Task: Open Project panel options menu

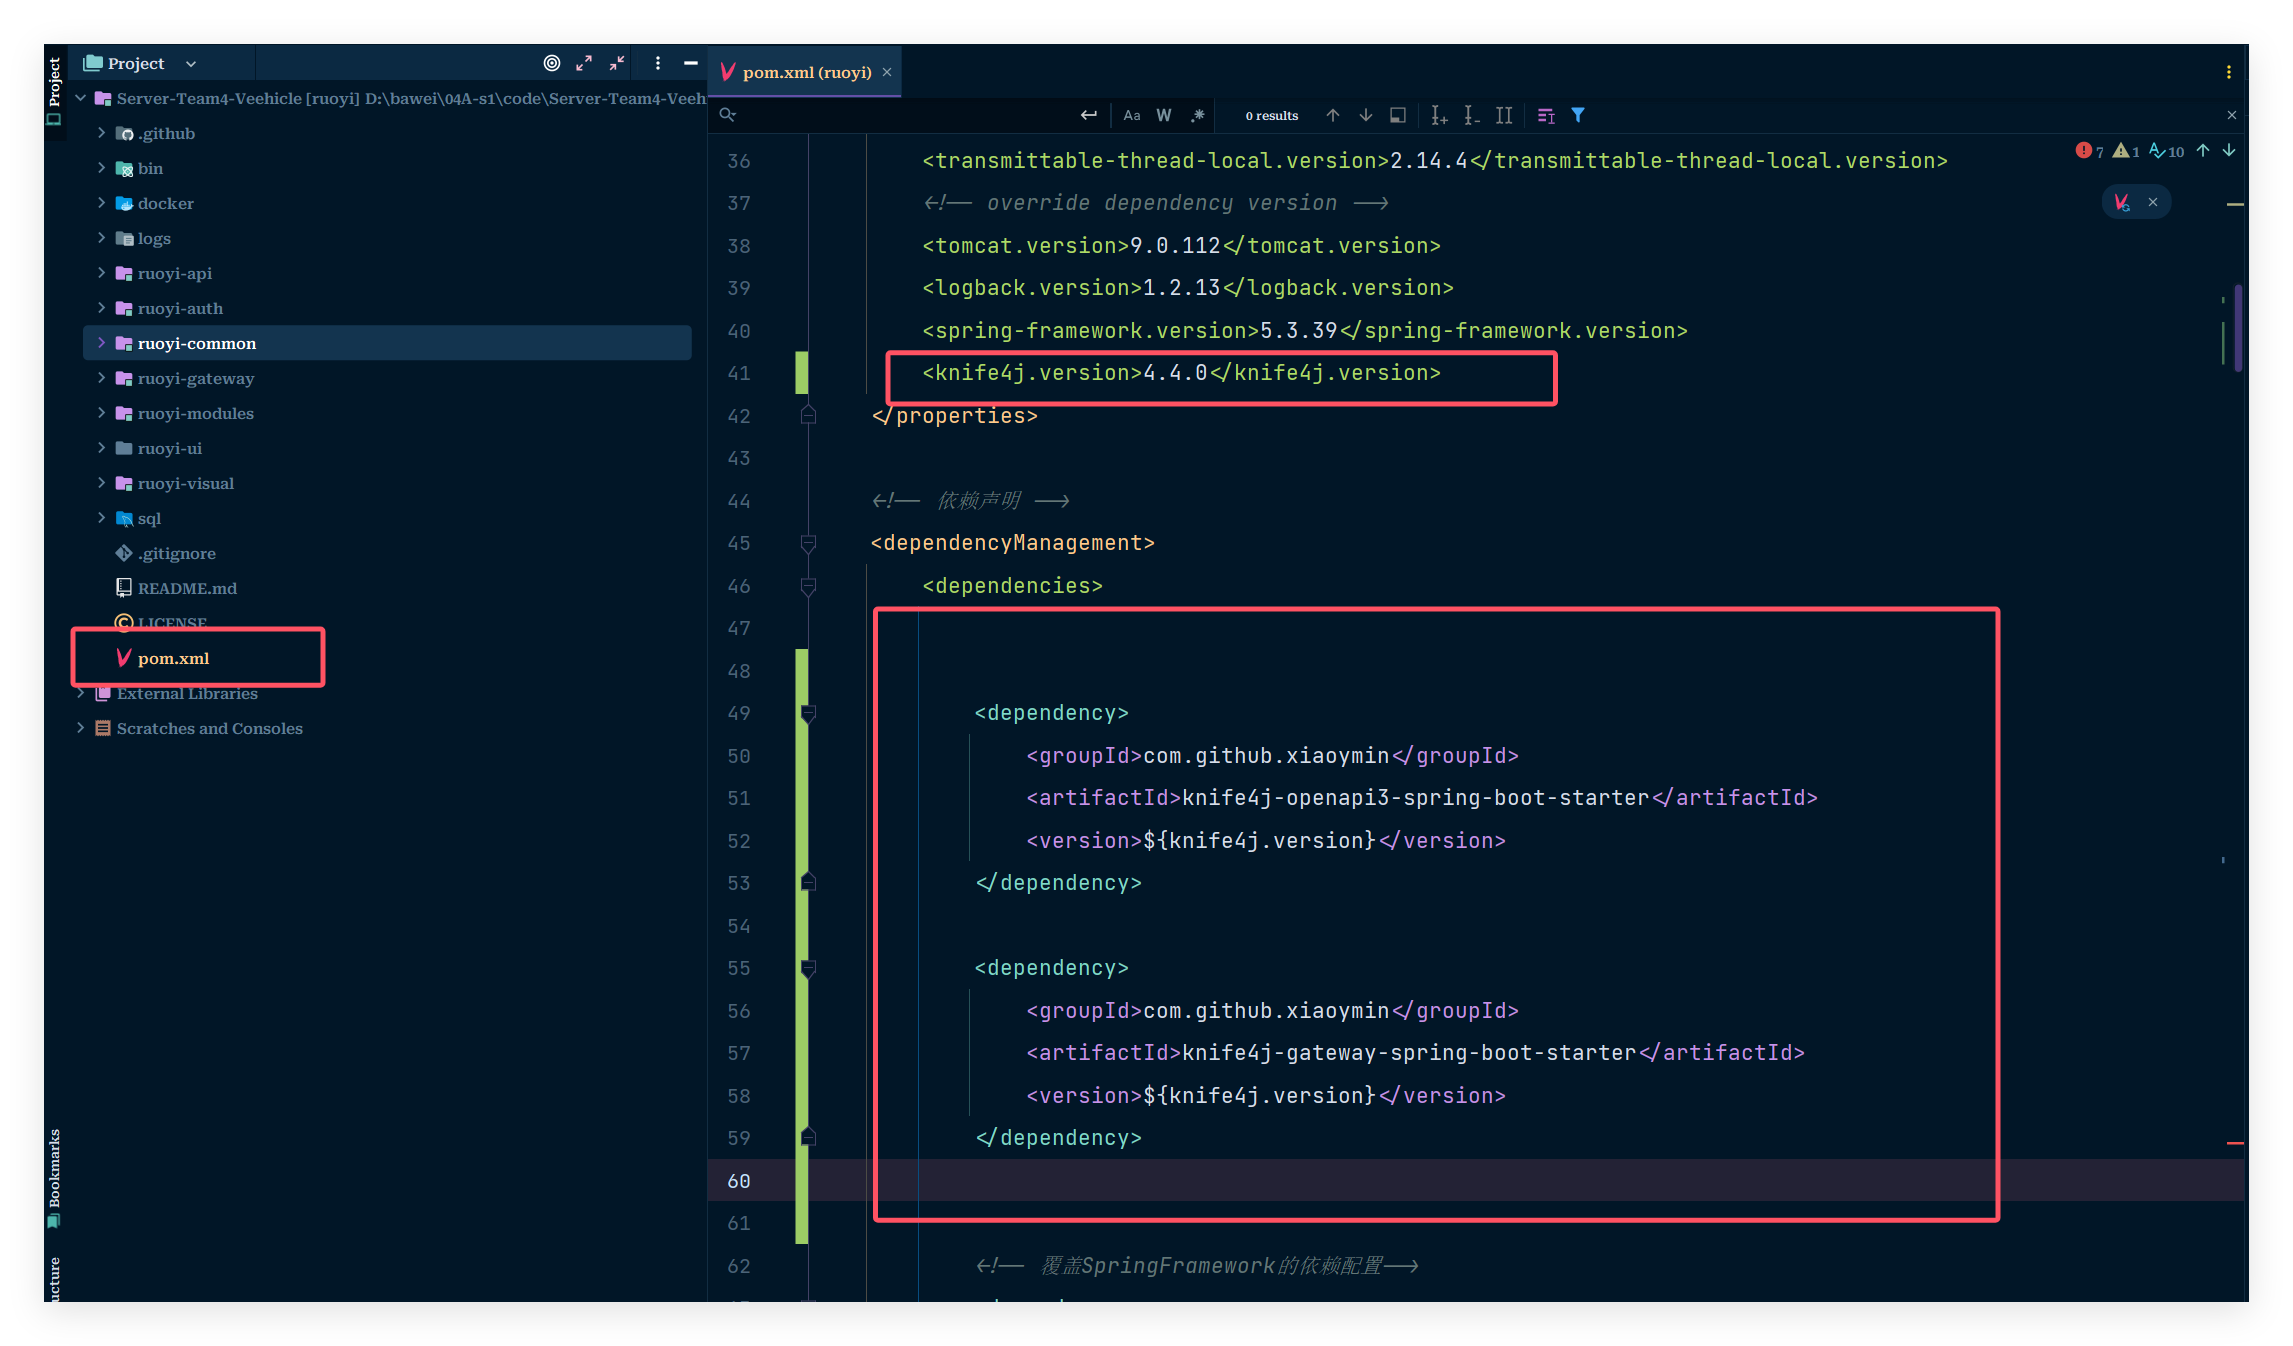Action: coord(657,63)
